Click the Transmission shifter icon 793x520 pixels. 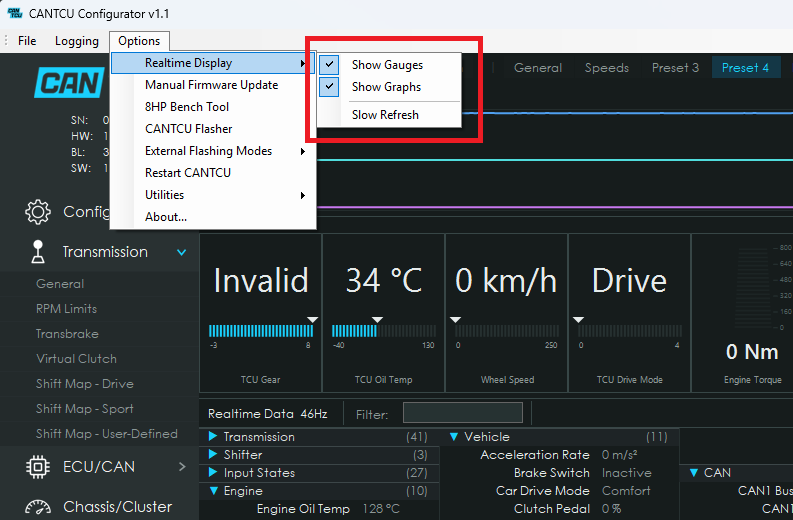[x=38, y=252]
